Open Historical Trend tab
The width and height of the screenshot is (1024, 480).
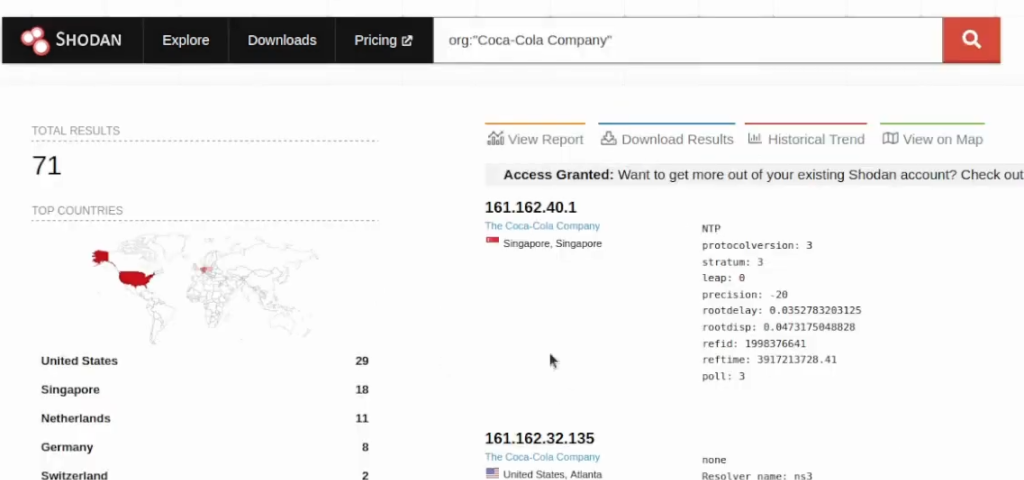coord(806,138)
